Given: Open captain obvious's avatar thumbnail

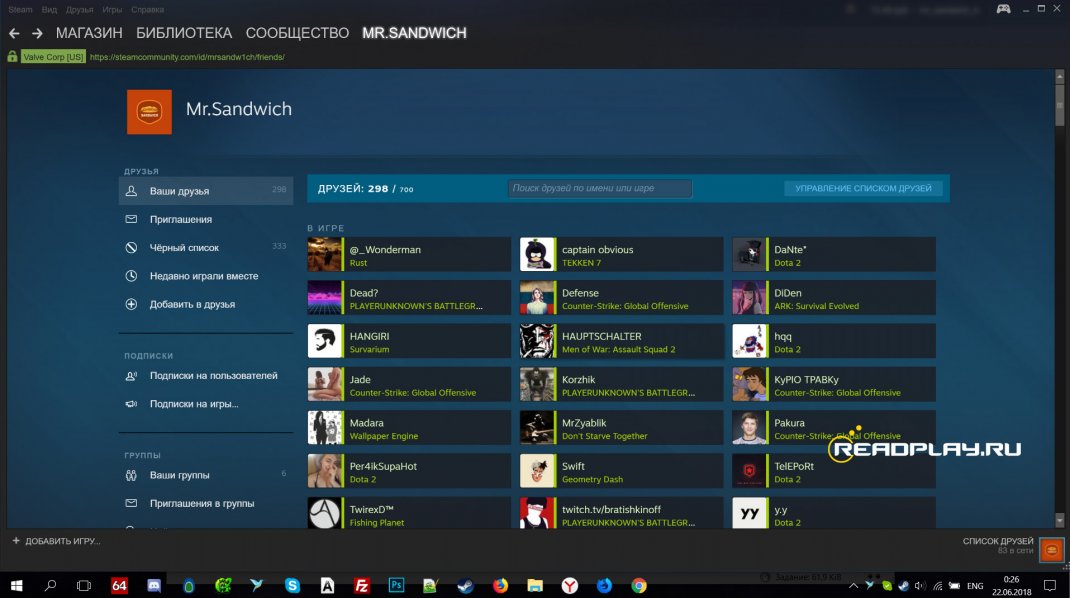Looking at the screenshot, I should pos(537,254).
